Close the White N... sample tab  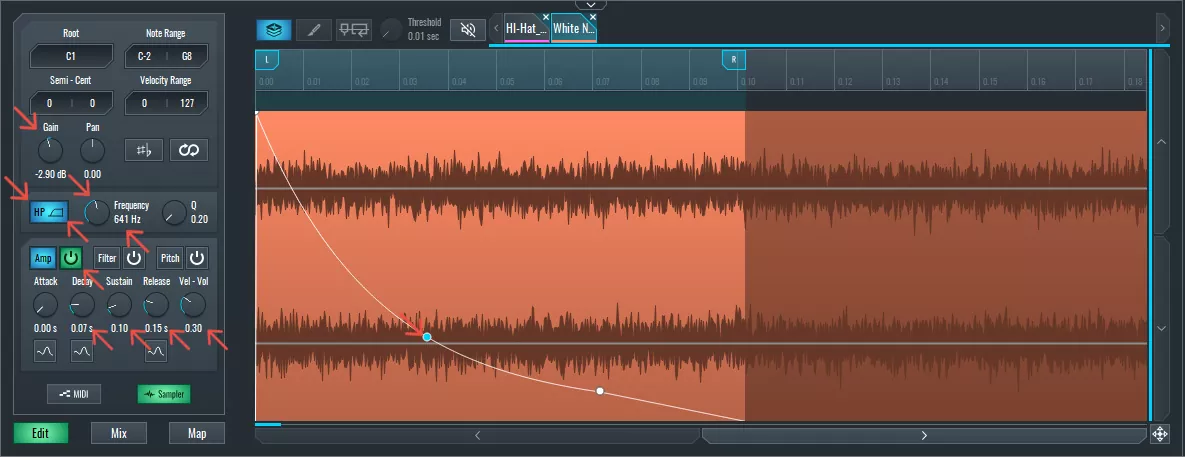point(592,17)
